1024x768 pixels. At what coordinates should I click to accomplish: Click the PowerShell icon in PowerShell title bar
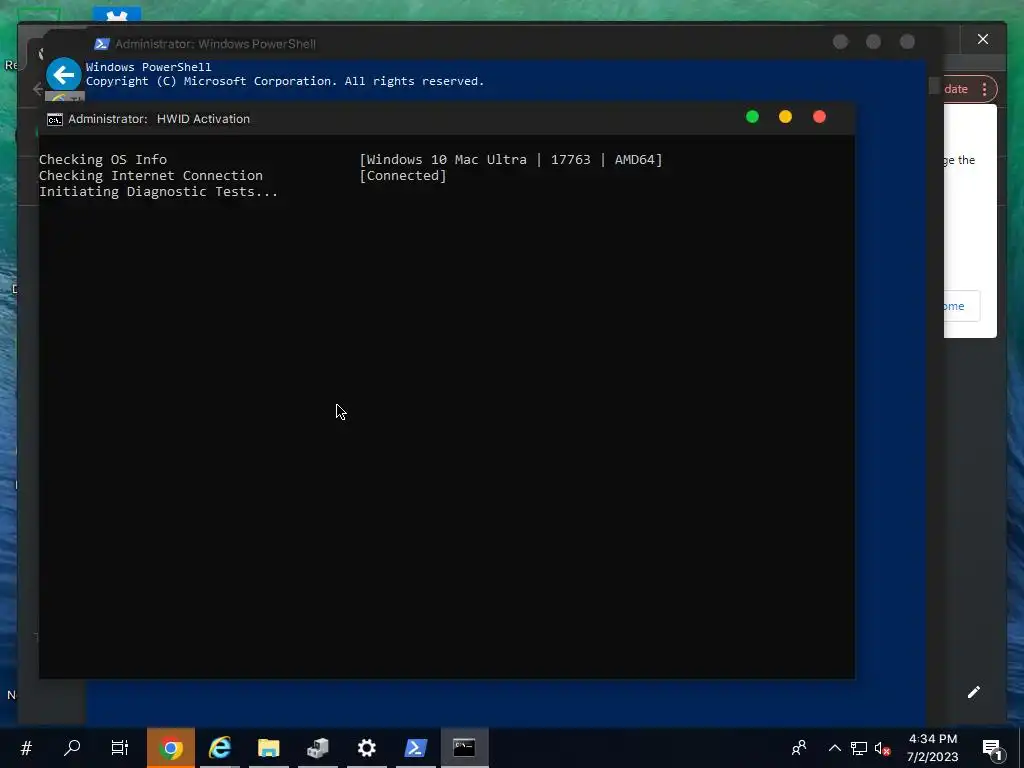[x=101, y=44]
